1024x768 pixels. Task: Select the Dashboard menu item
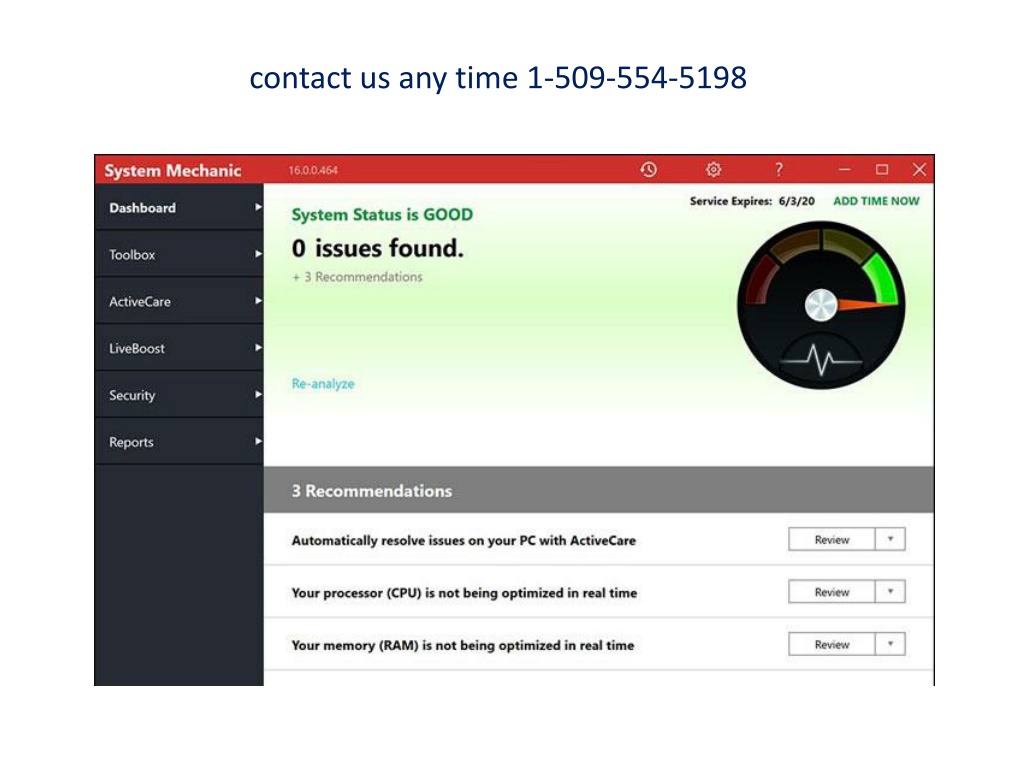coord(179,208)
